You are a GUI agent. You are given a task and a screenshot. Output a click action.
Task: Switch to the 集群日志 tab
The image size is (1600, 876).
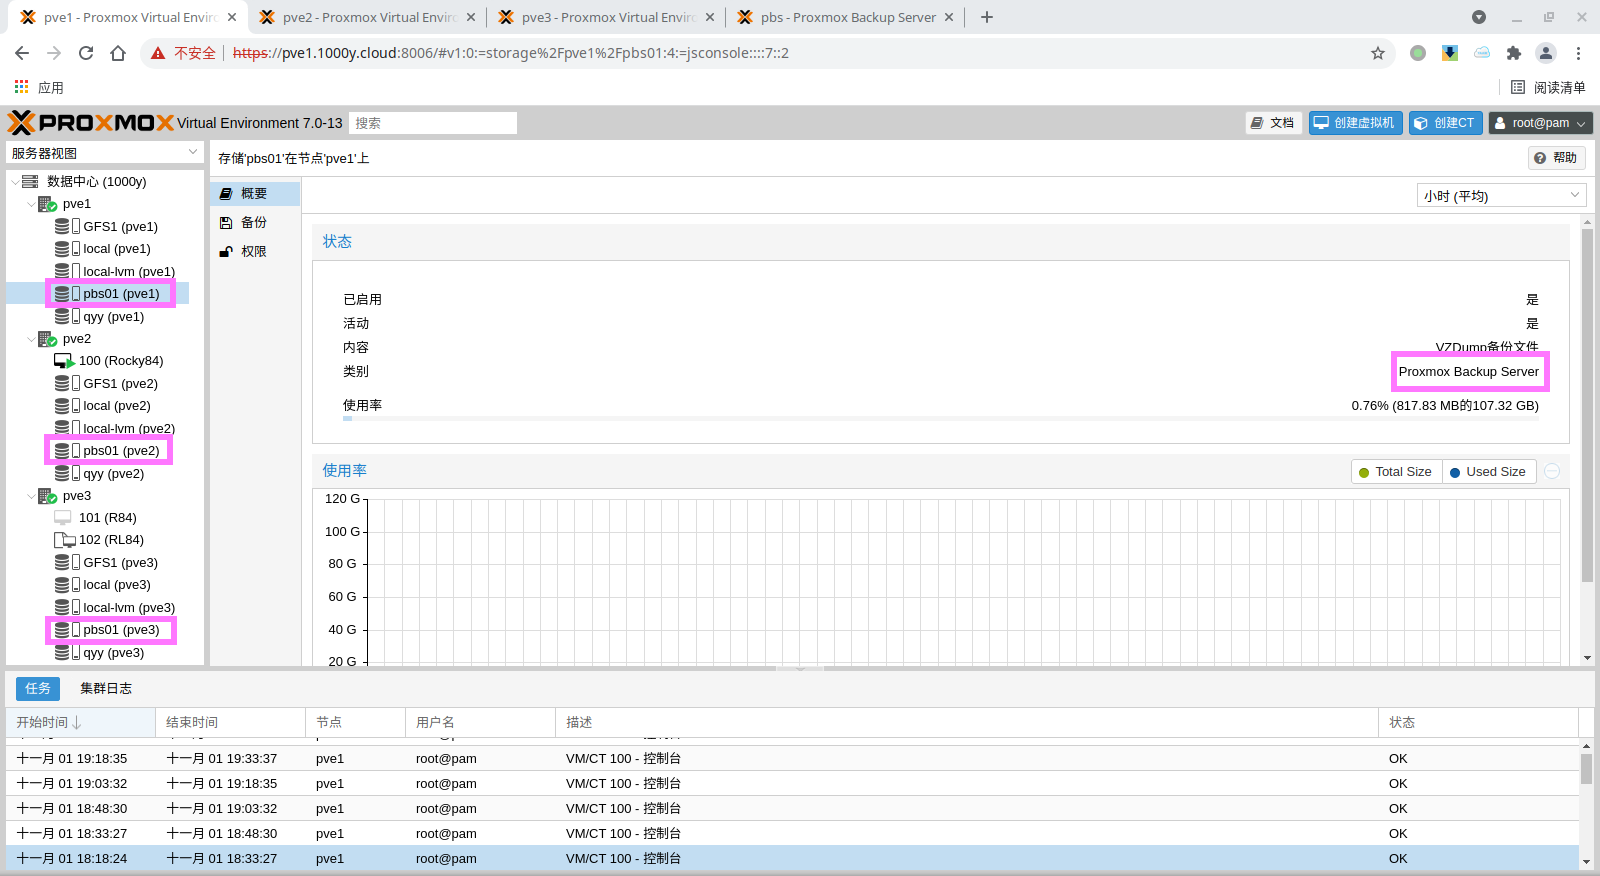(x=106, y=688)
